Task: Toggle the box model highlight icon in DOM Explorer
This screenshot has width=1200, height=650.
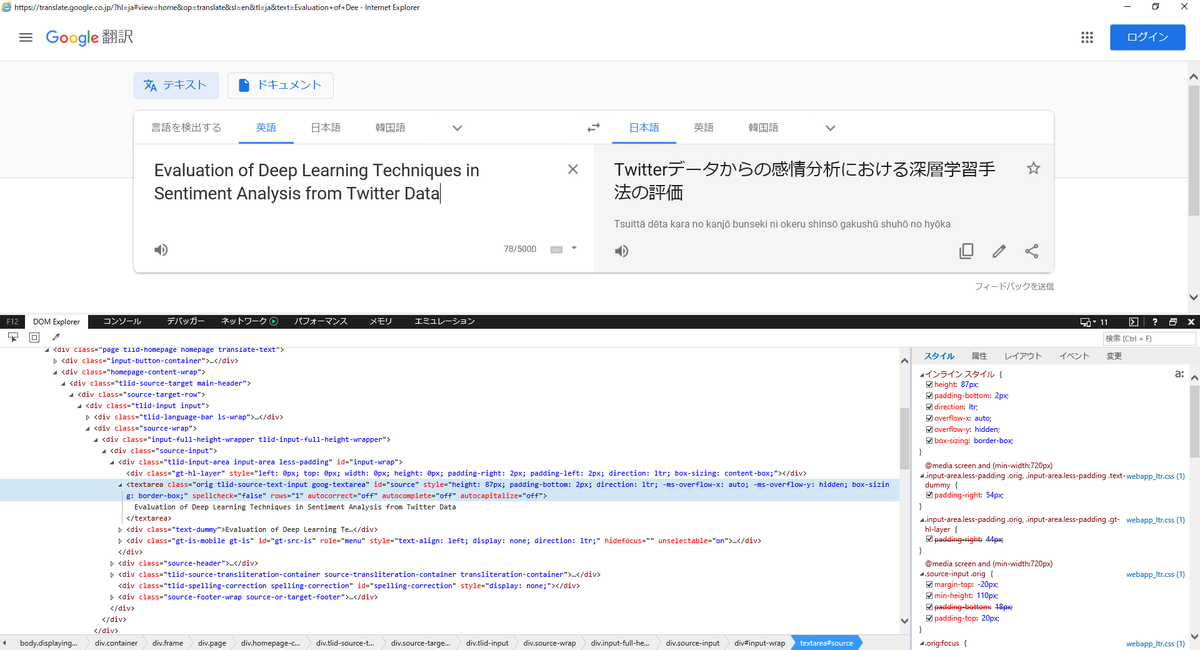Action: pyautogui.click(x=34, y=337)
